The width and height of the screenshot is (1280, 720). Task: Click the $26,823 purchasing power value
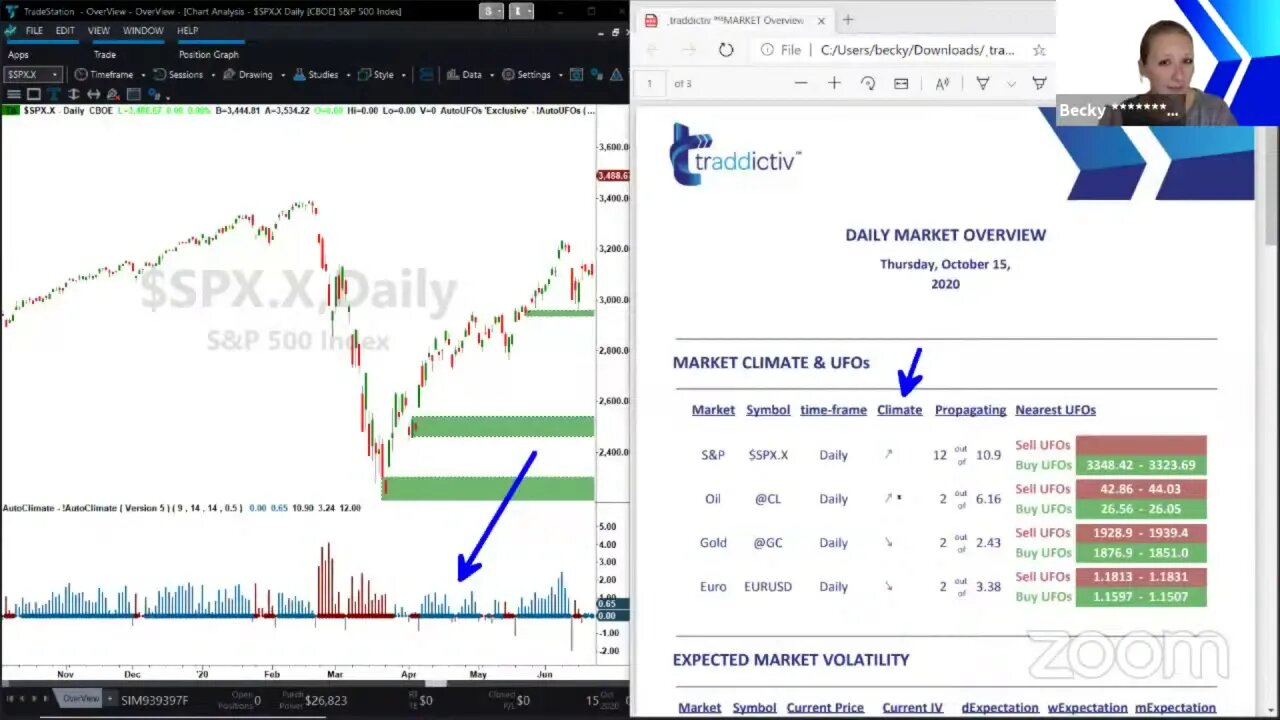coord(325,700)
